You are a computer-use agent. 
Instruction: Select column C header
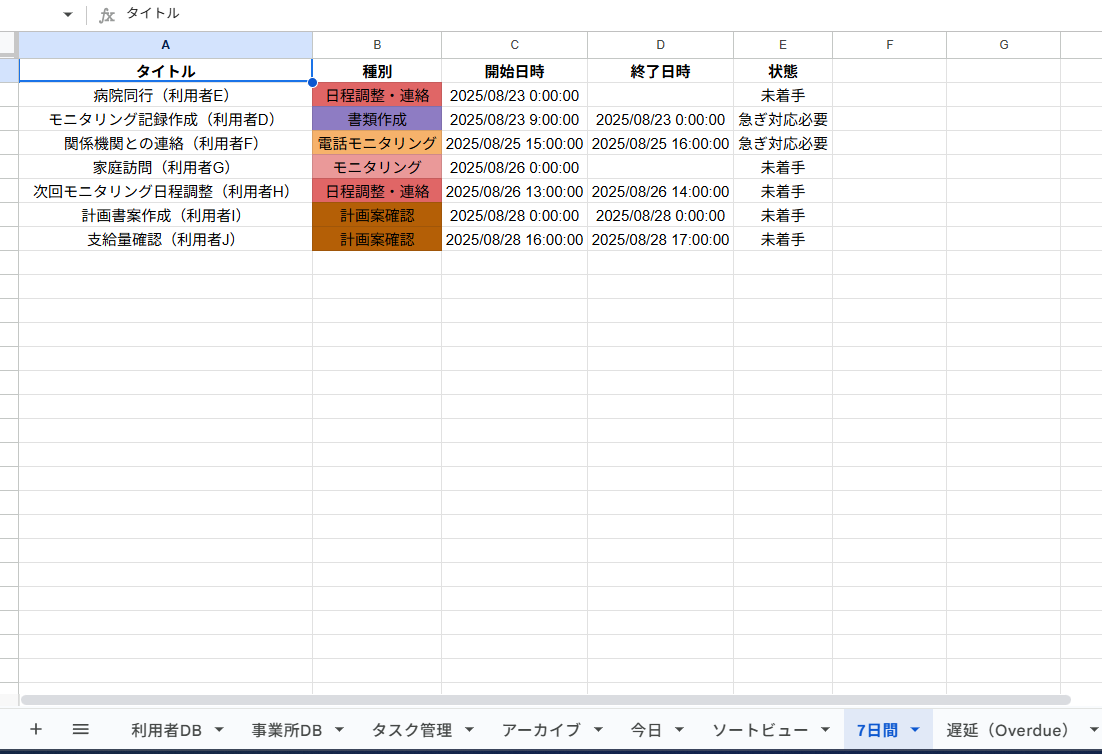click(x=514, y=45)
